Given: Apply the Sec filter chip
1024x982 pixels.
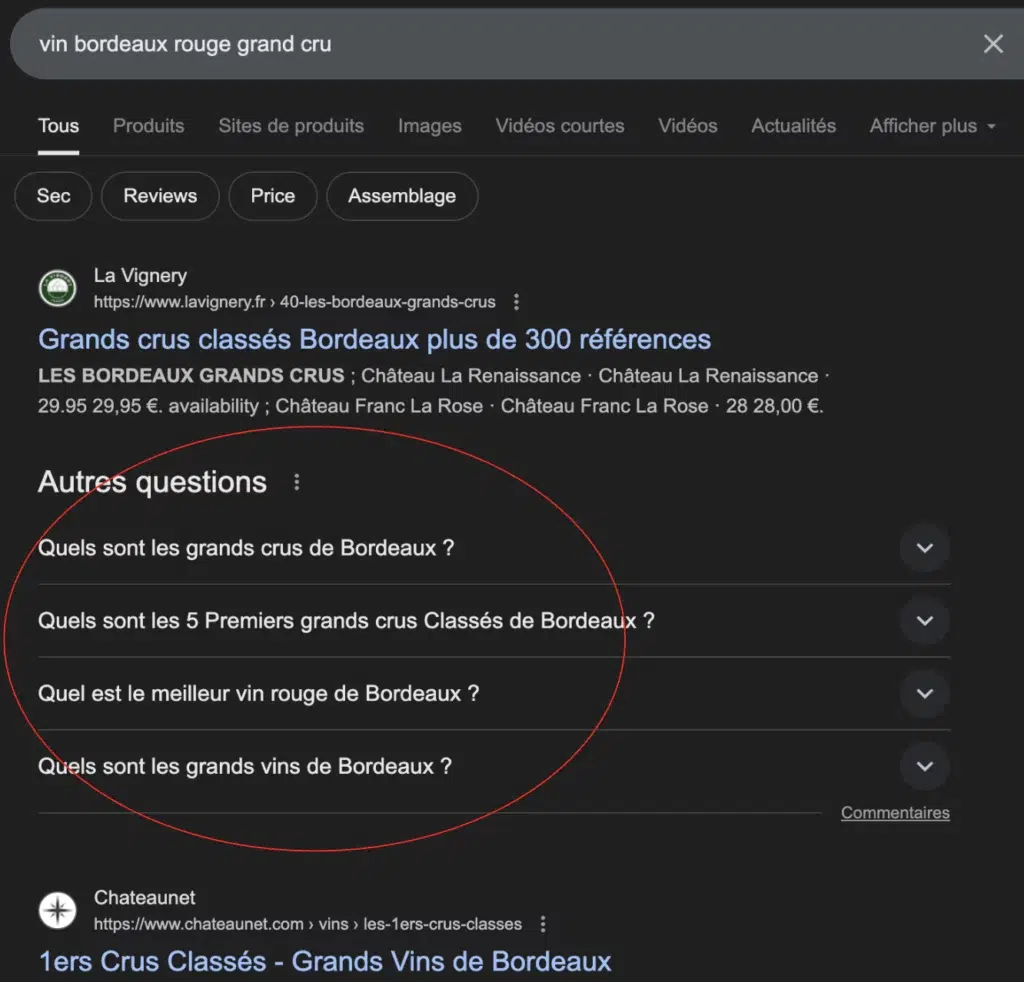Looking at the screenshot, I should [x=54, y=196].
